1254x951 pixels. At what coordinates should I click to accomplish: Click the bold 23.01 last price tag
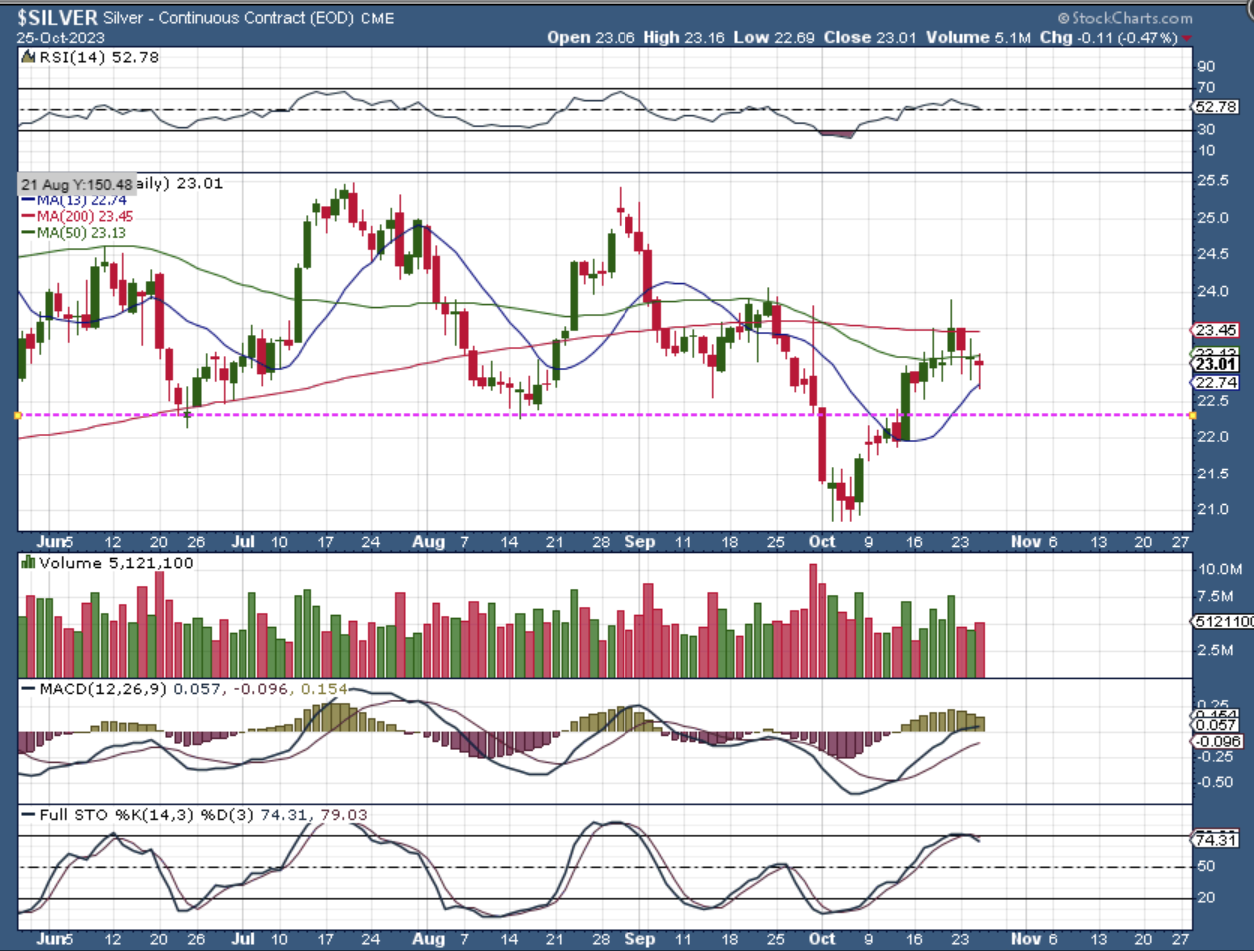[1215, 364]
